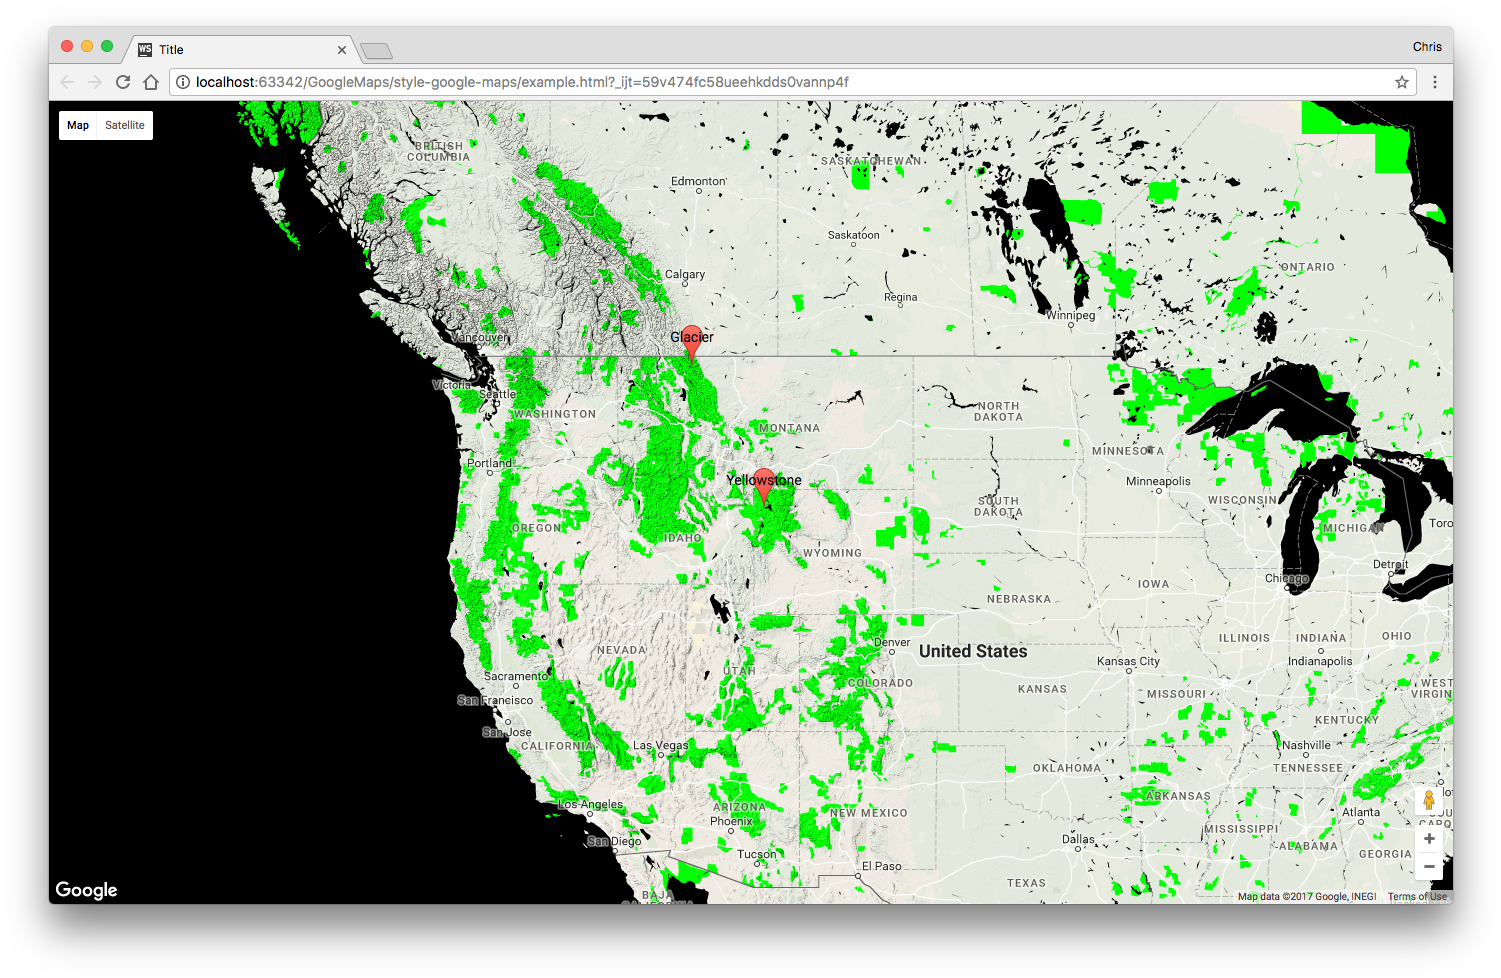The height and width of the screenshot is (978, 1501).
Task: Click the United States country label
Action: [x=973, y=651]
